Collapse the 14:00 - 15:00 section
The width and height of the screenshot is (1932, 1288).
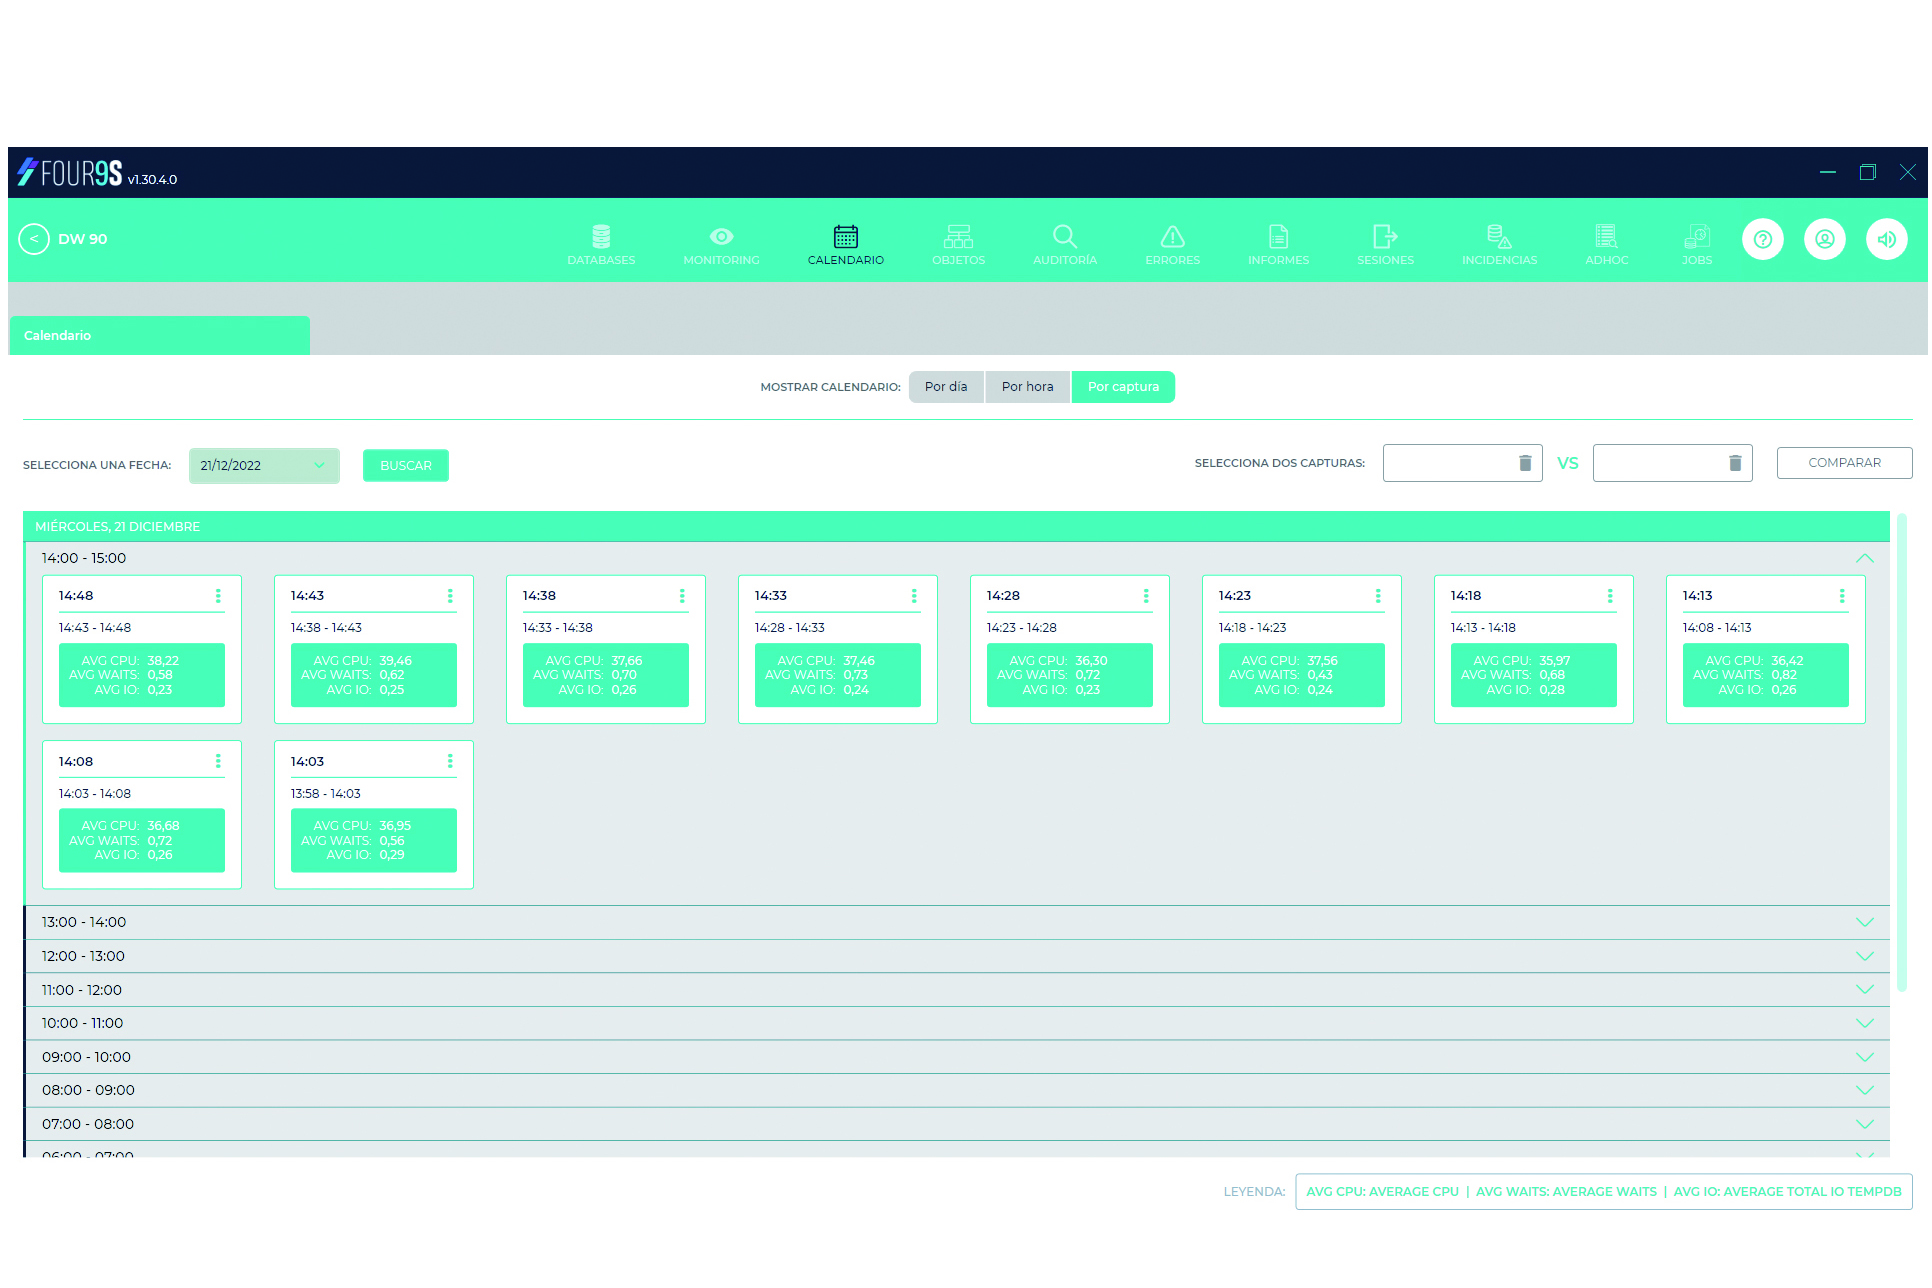click(x=1865, y=558)
